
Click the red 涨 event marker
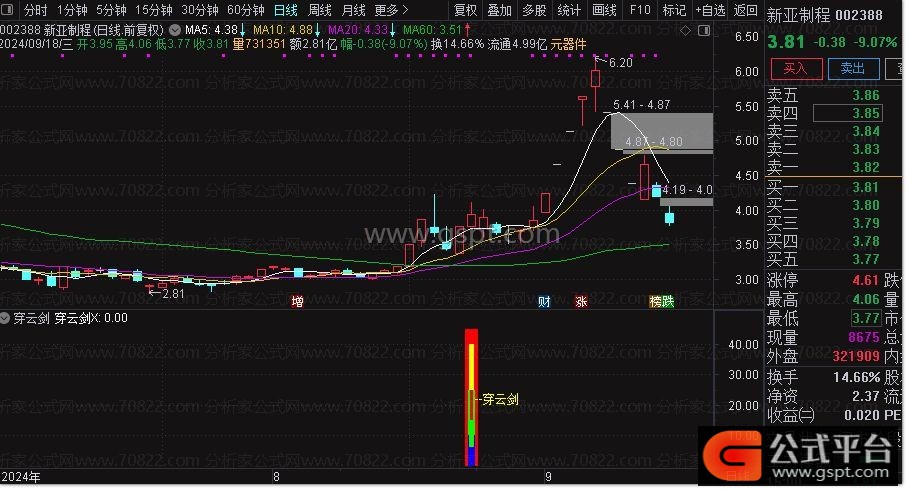(581, 301)
